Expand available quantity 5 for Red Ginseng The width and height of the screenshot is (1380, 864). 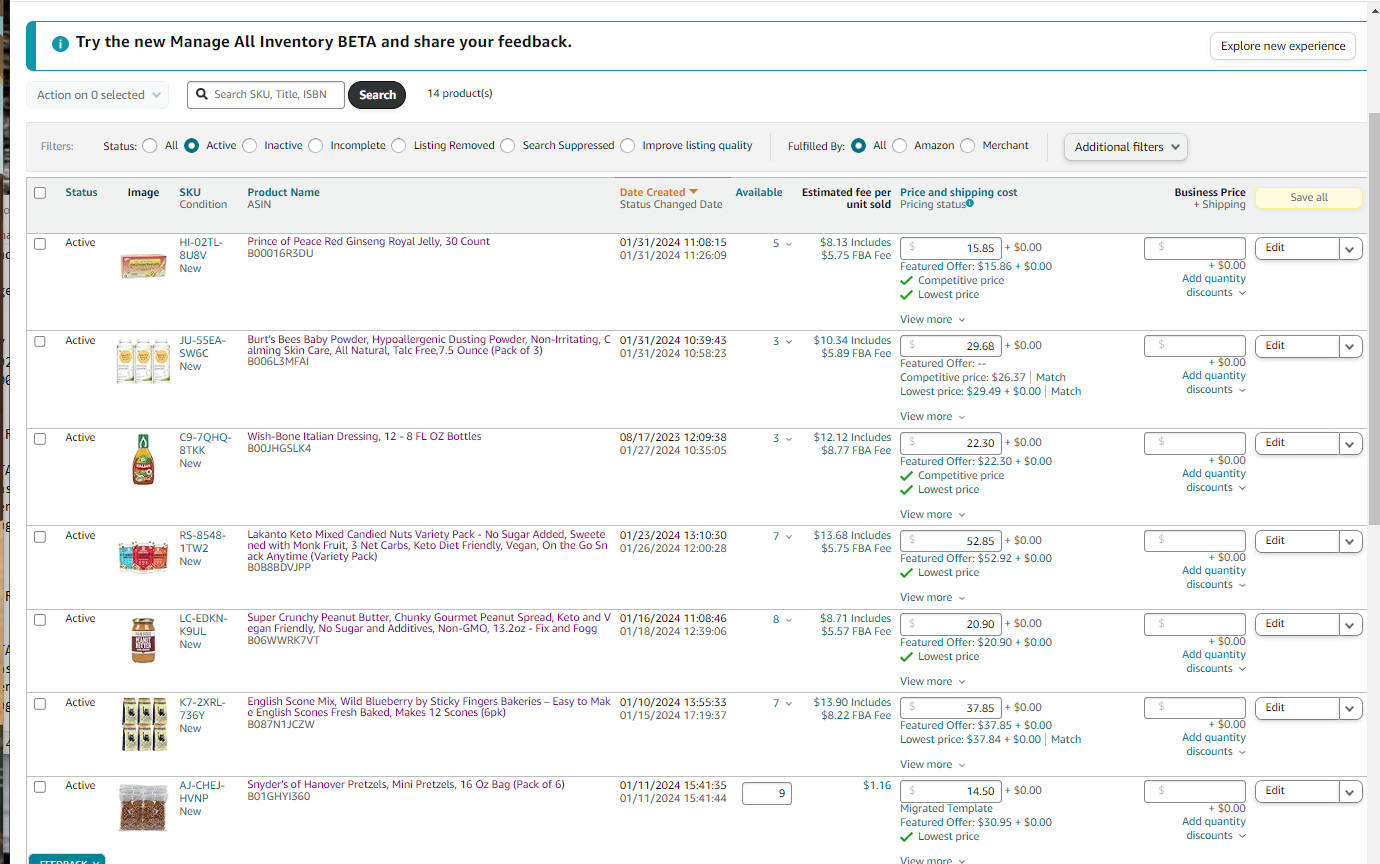(x=782, y=243)
